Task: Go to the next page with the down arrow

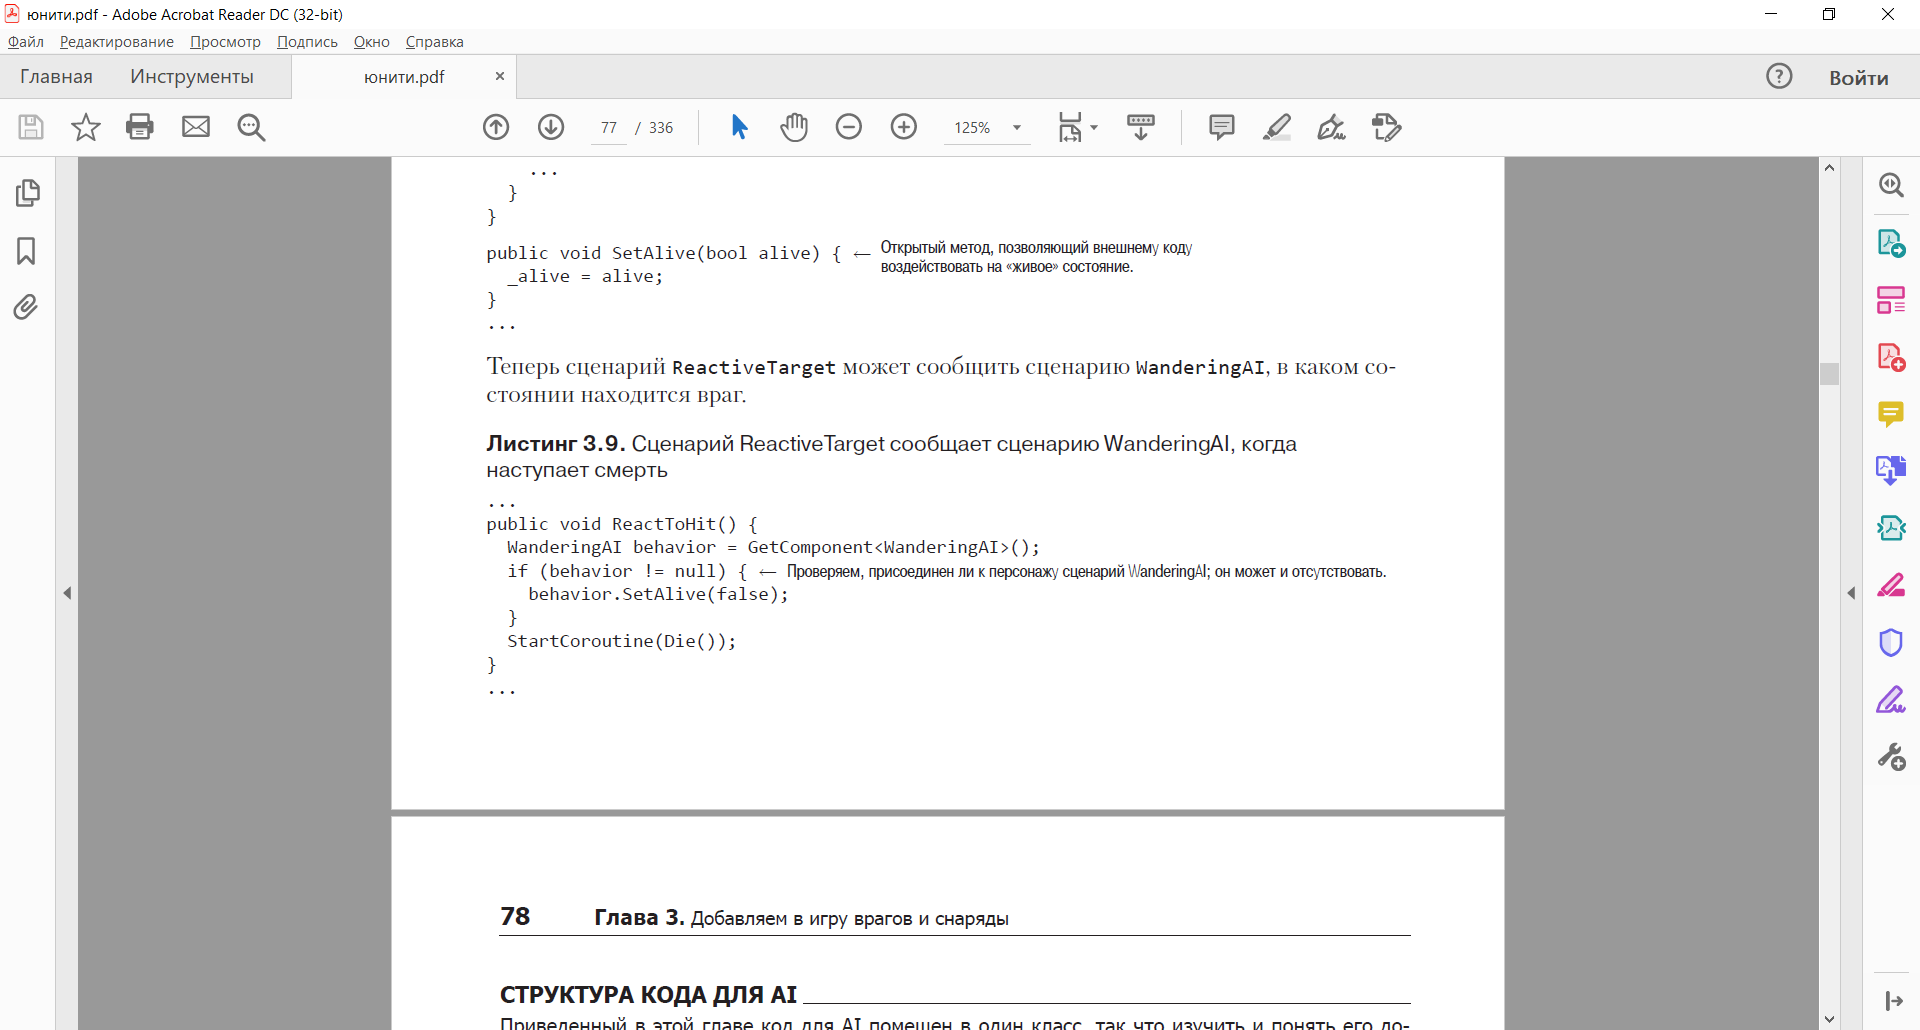Action: (551, 127)
